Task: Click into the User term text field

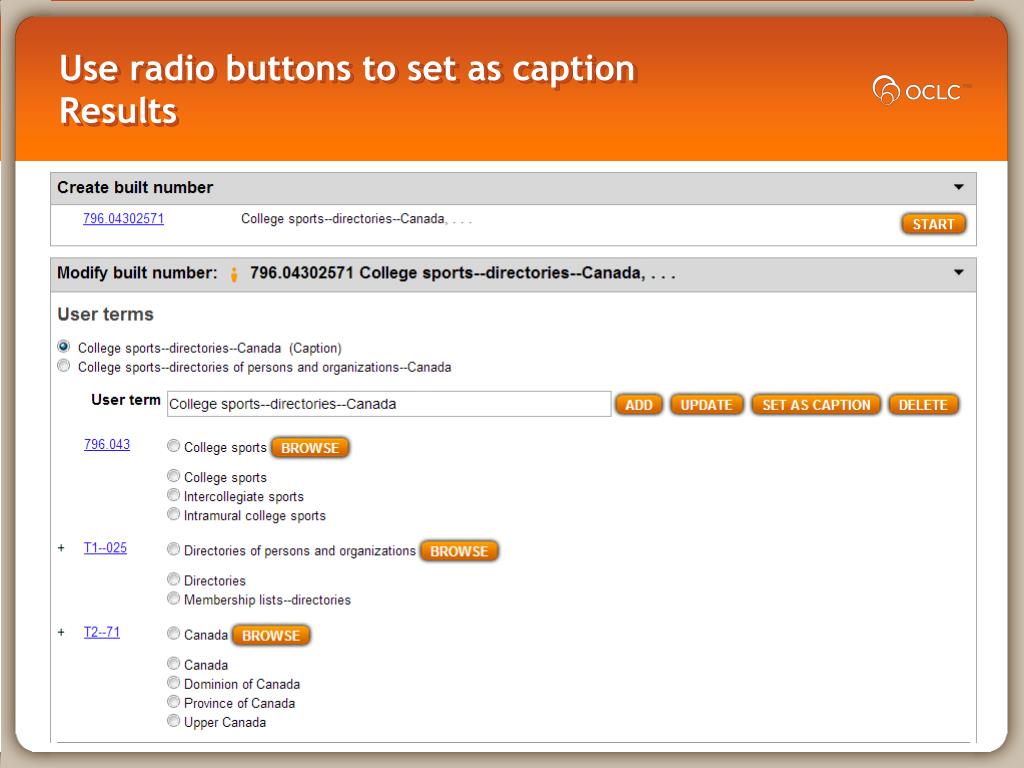Action: pos(389,404)
